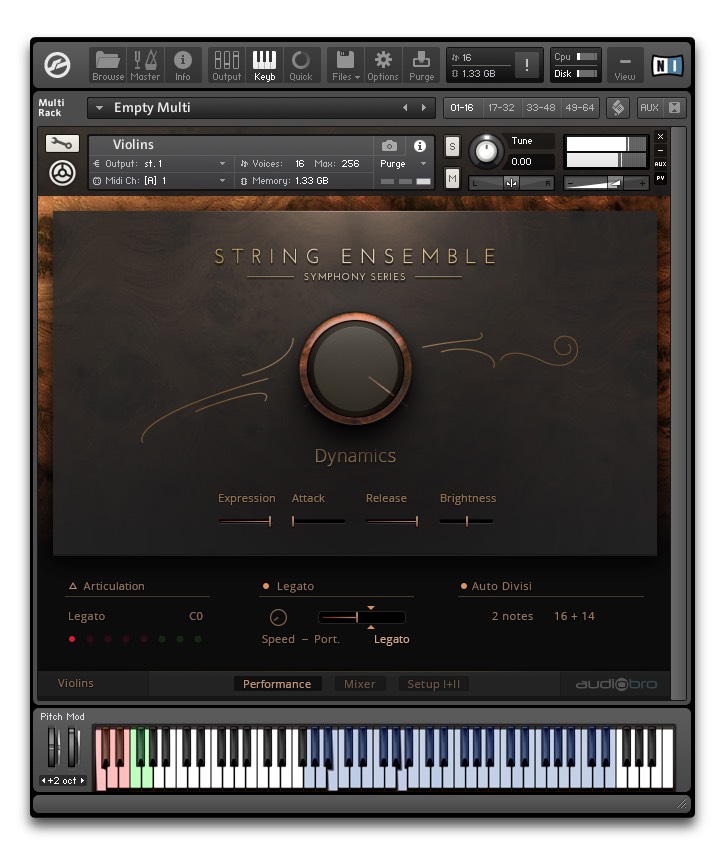Click the Tune knob
This screenshot has height=854, width=726.
[x=486, y=151]
